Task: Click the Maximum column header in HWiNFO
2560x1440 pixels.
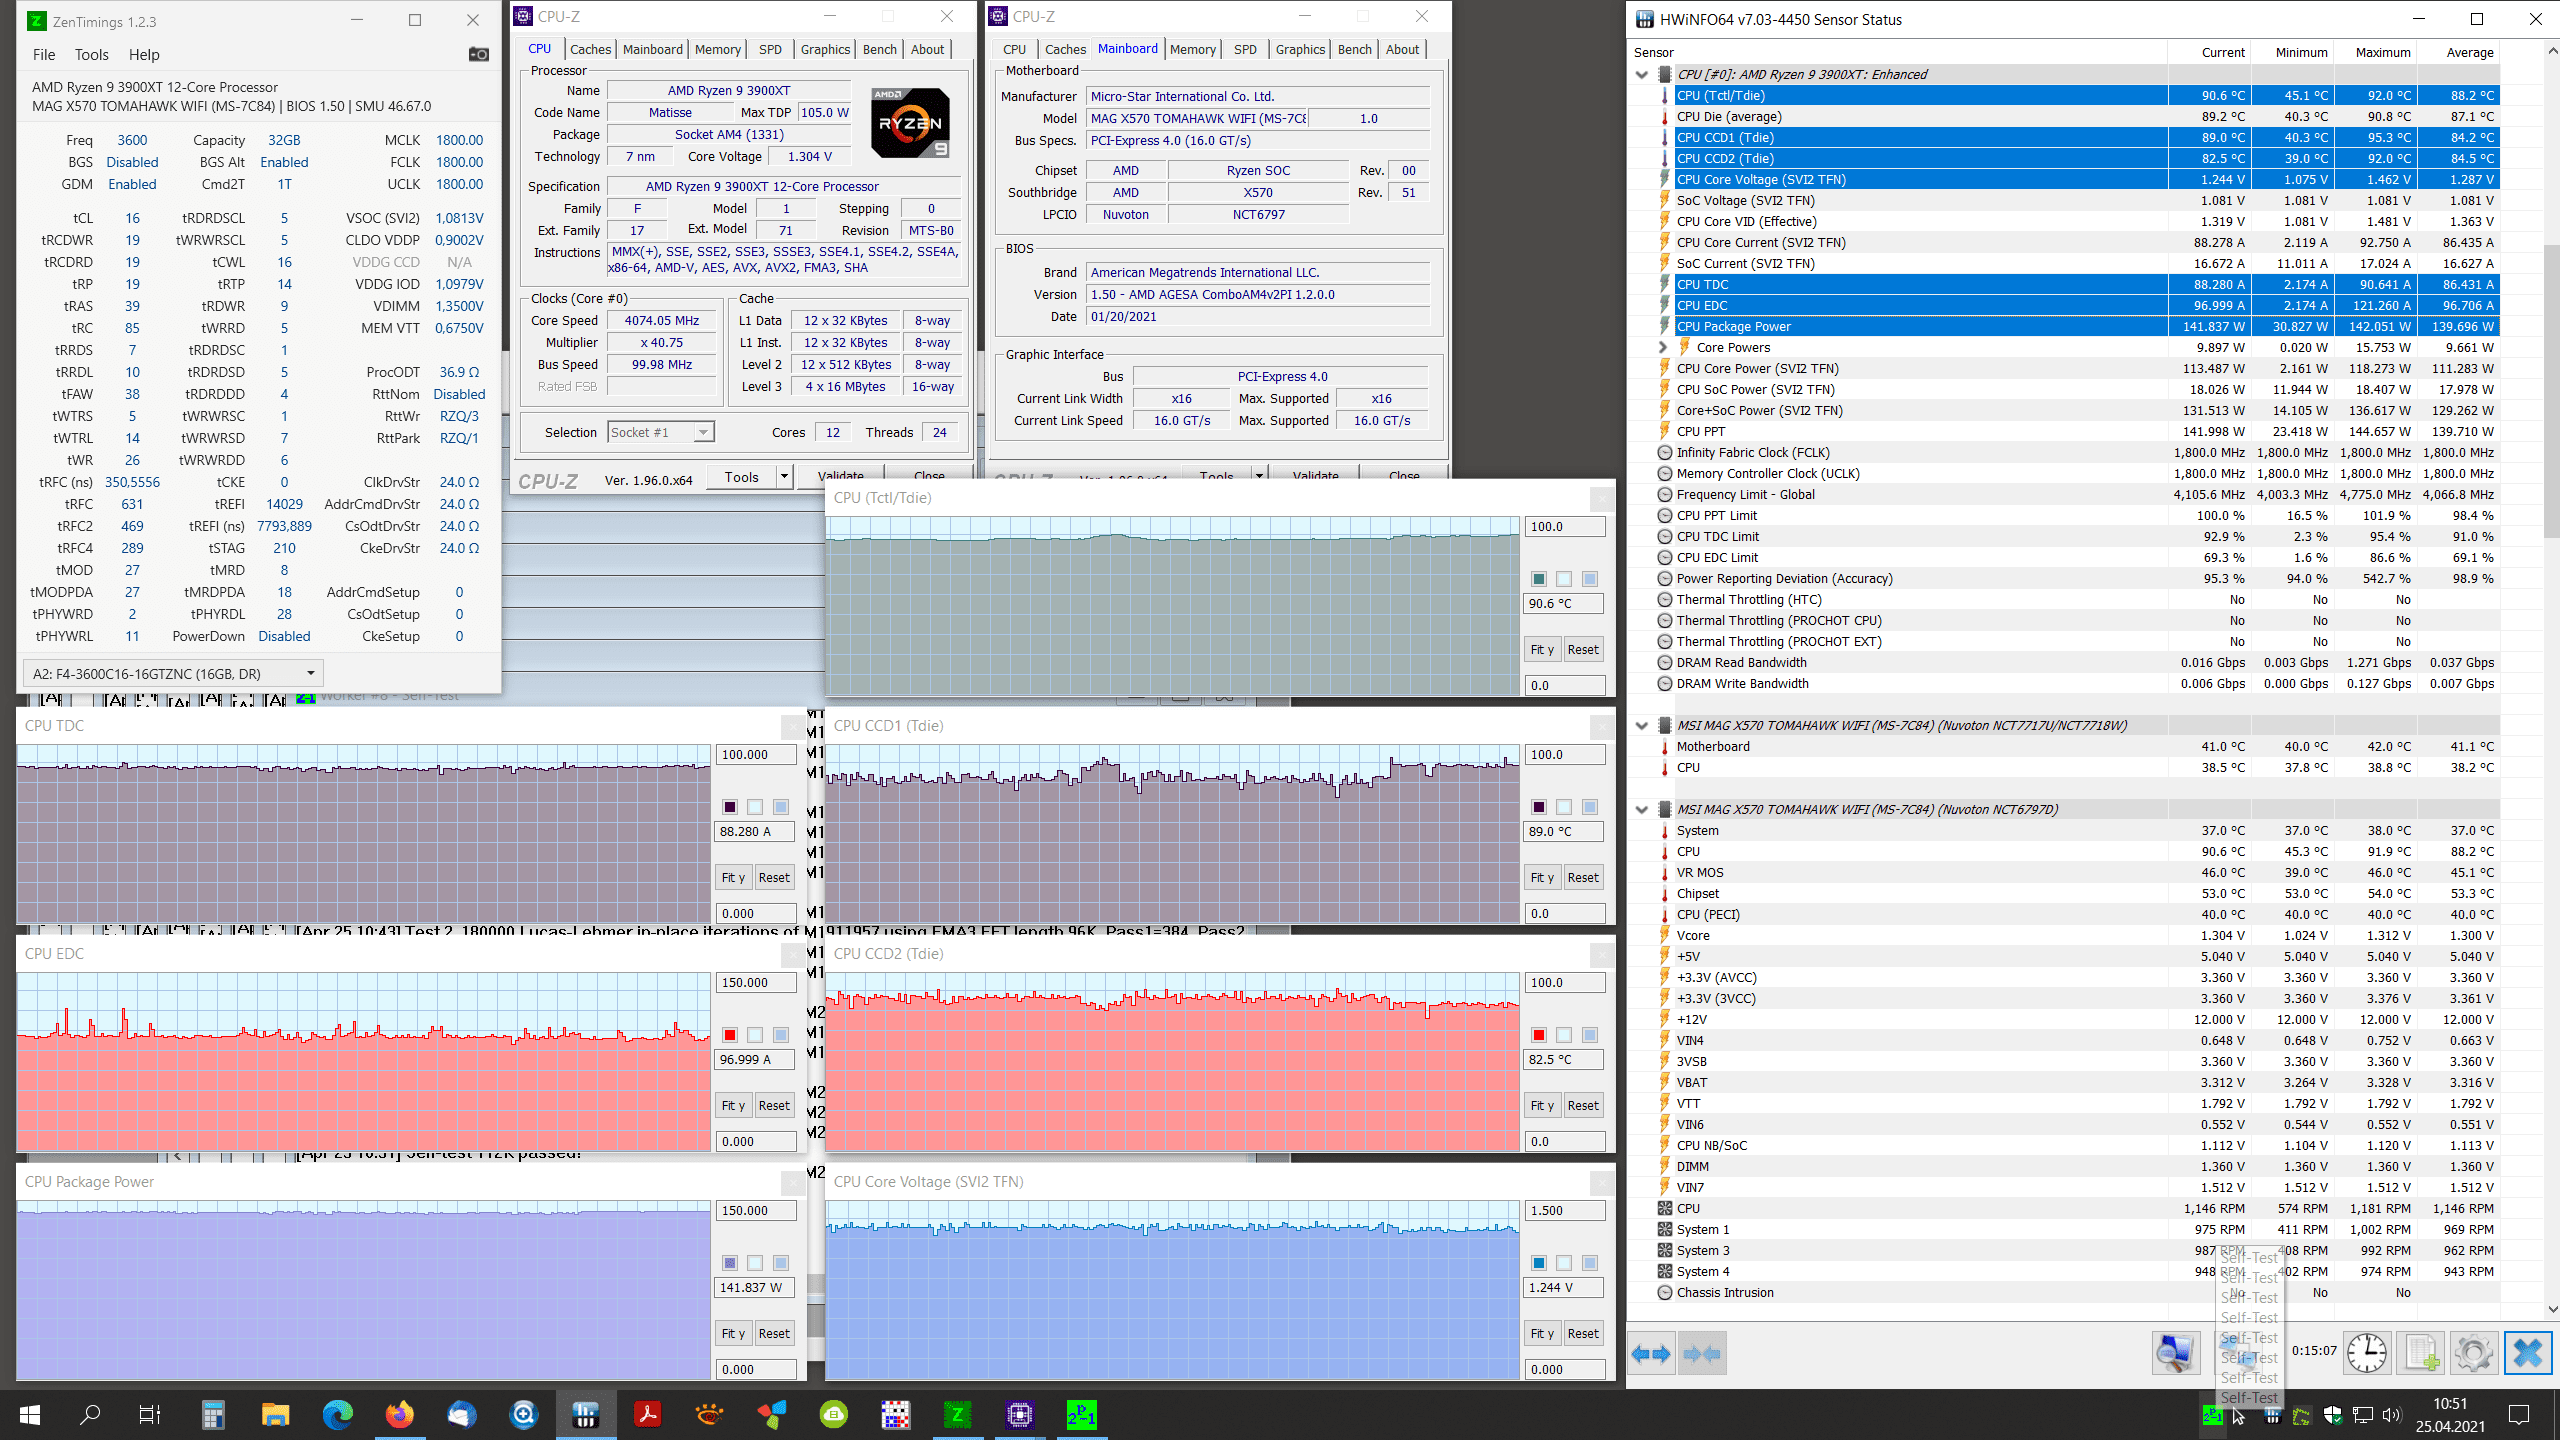Action: point(2375,52)
